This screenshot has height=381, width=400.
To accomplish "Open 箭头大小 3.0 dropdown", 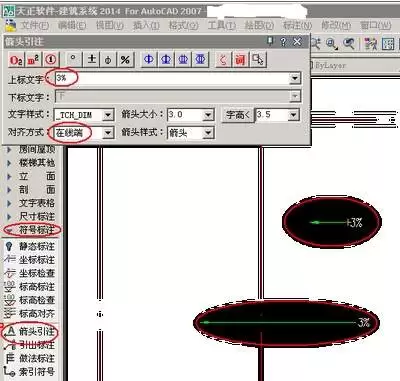I will 208,115.
